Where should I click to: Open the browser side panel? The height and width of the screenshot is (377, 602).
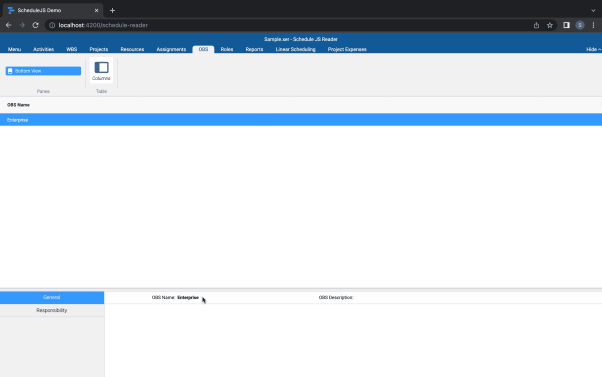pyautogui.click(x=566, y=25)
